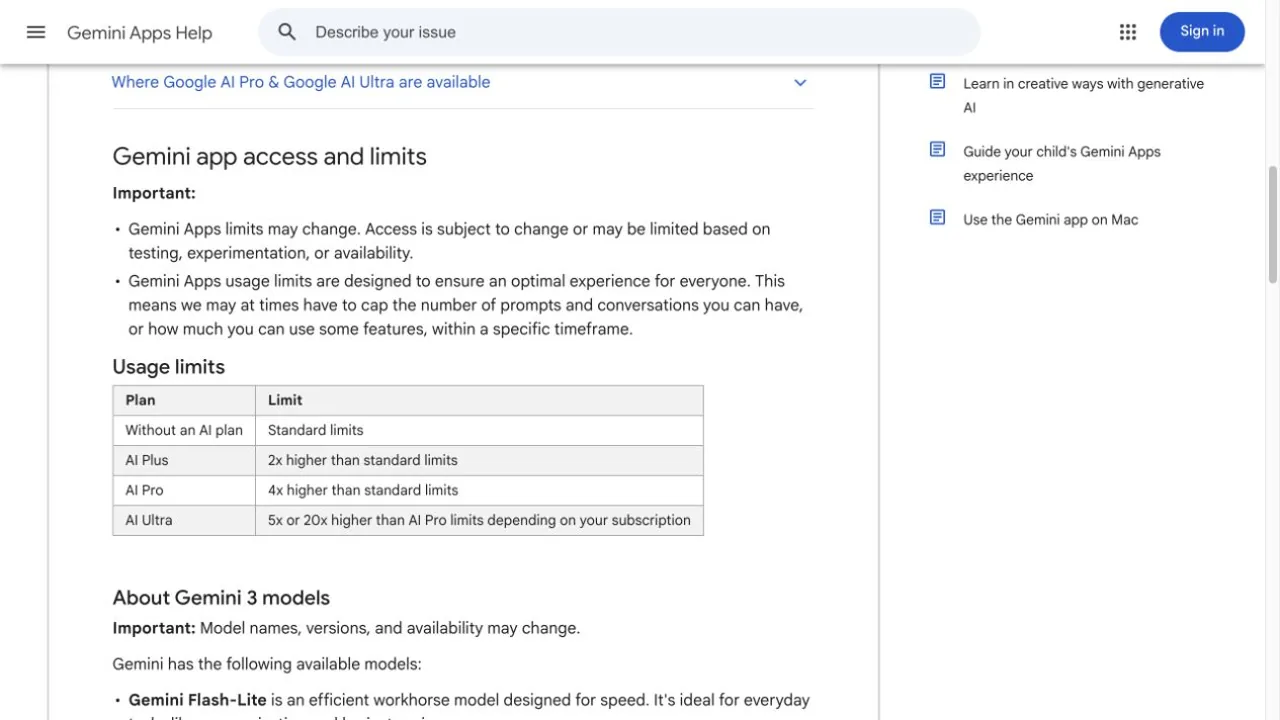Click the page vertical scrollbar thumb

1273,224
